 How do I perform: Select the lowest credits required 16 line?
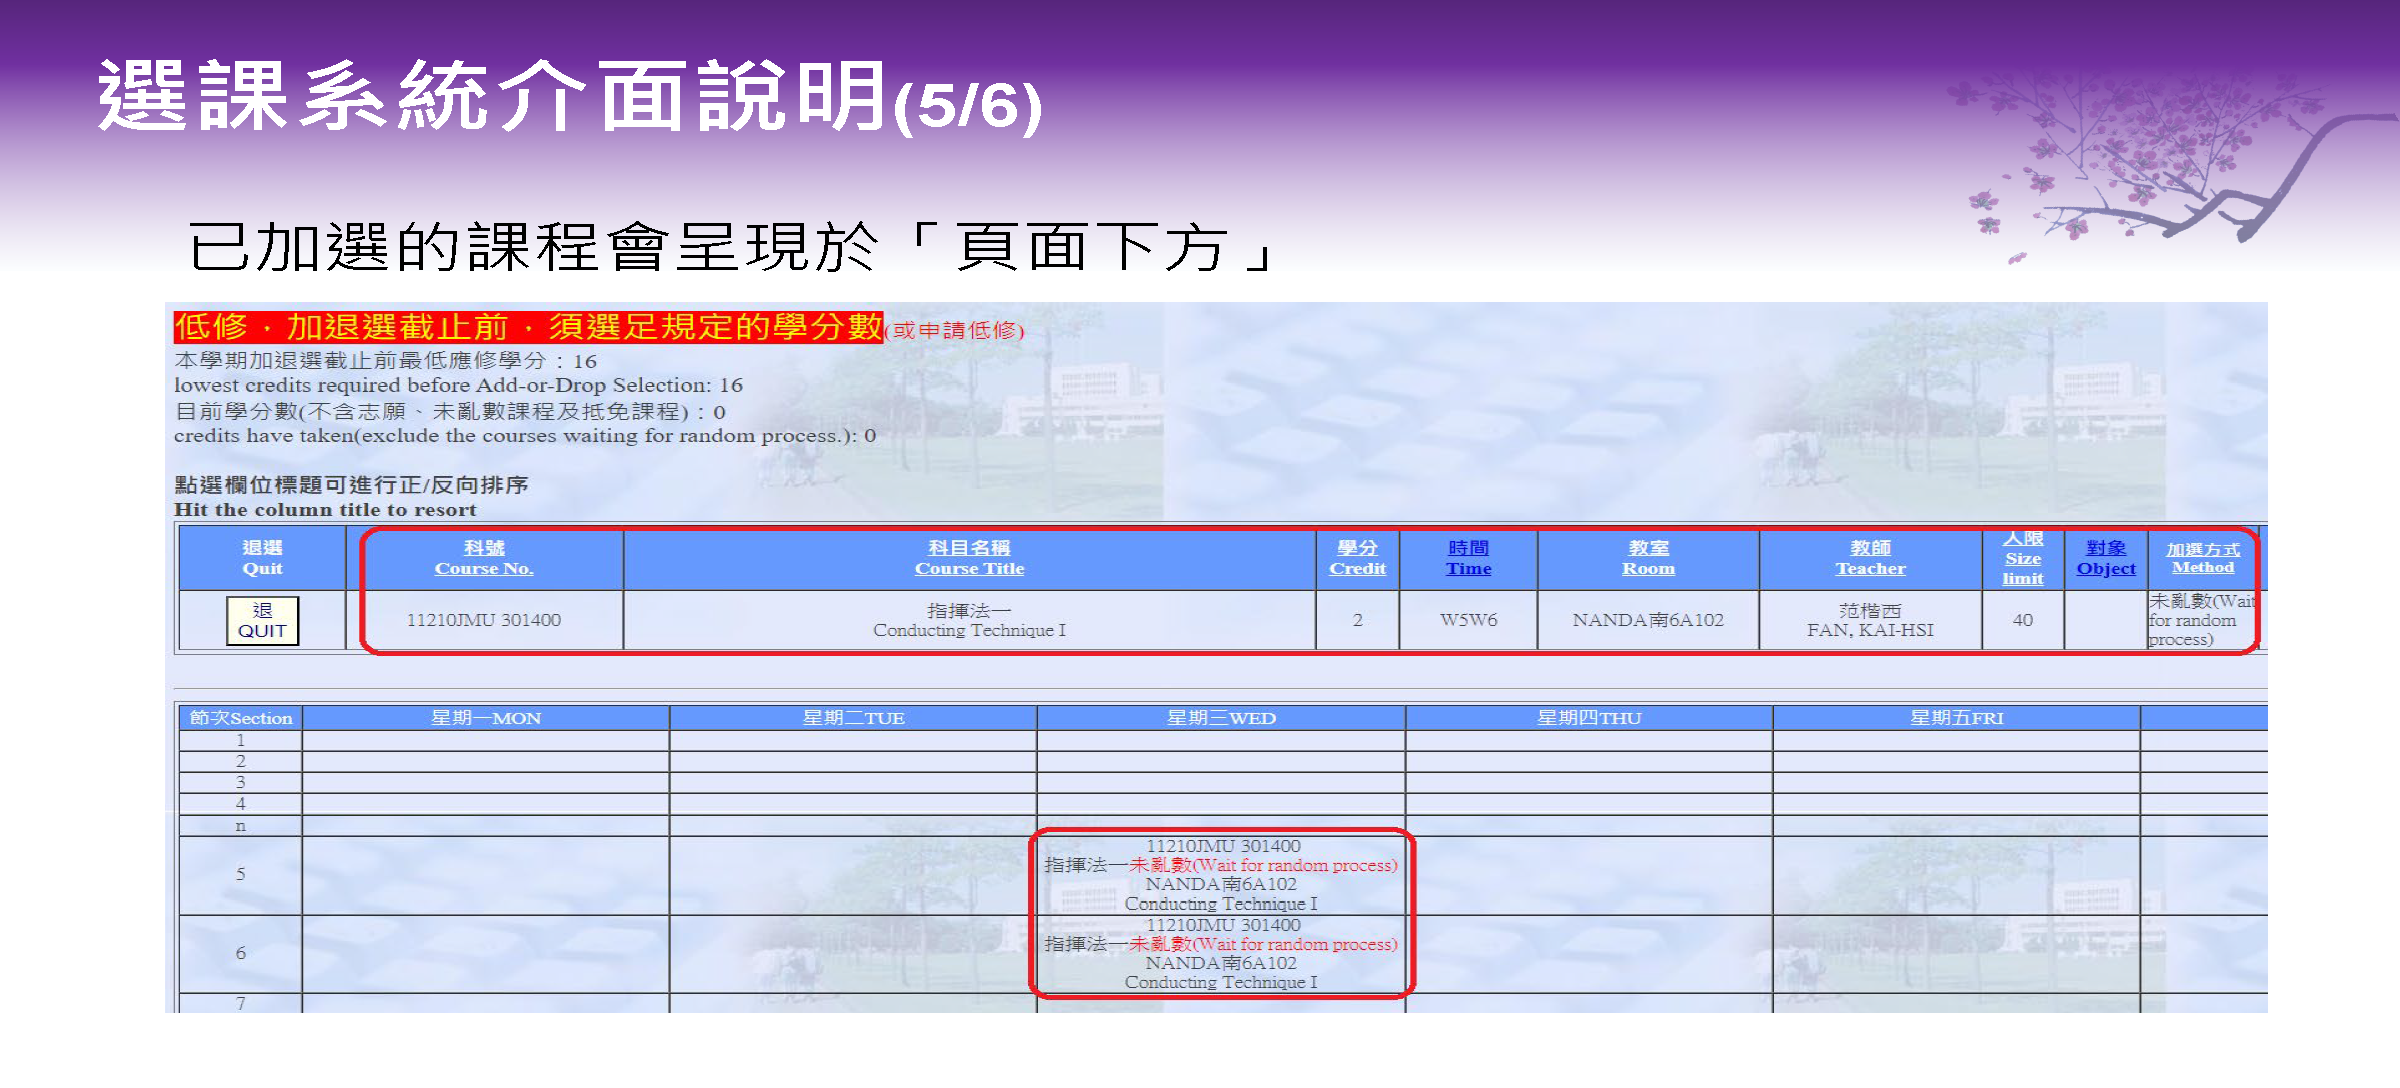point(458,385)
